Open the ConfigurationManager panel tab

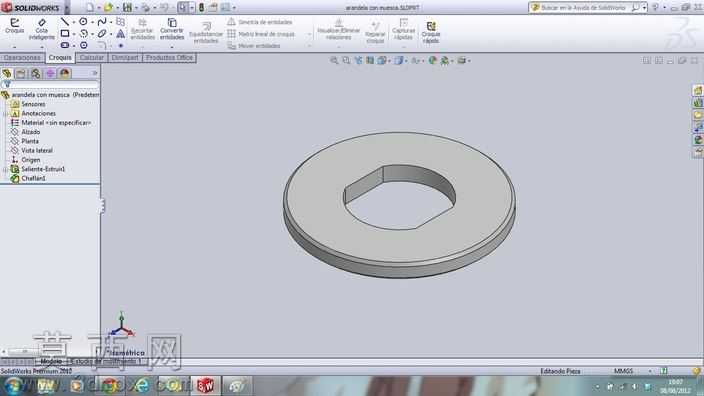coord(35,73)
